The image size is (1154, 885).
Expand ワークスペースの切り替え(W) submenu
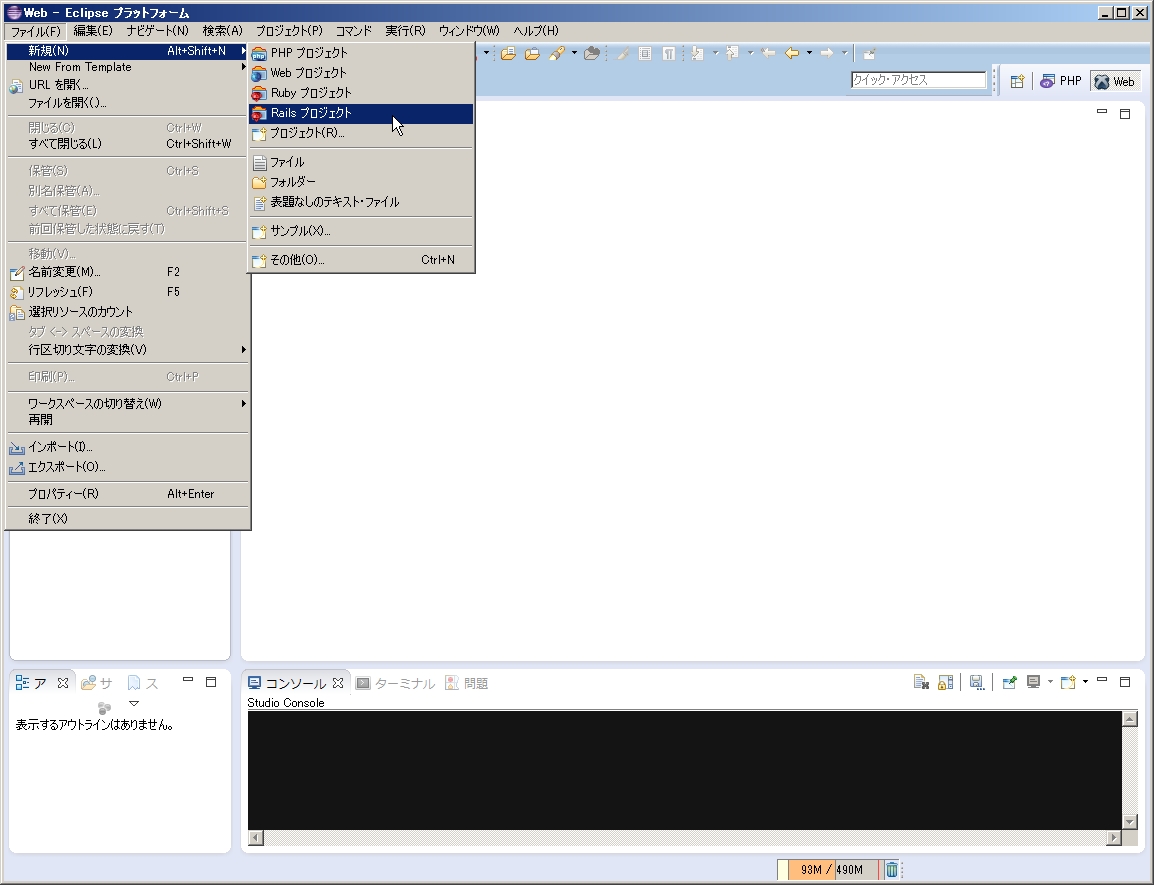click(128, 403)
